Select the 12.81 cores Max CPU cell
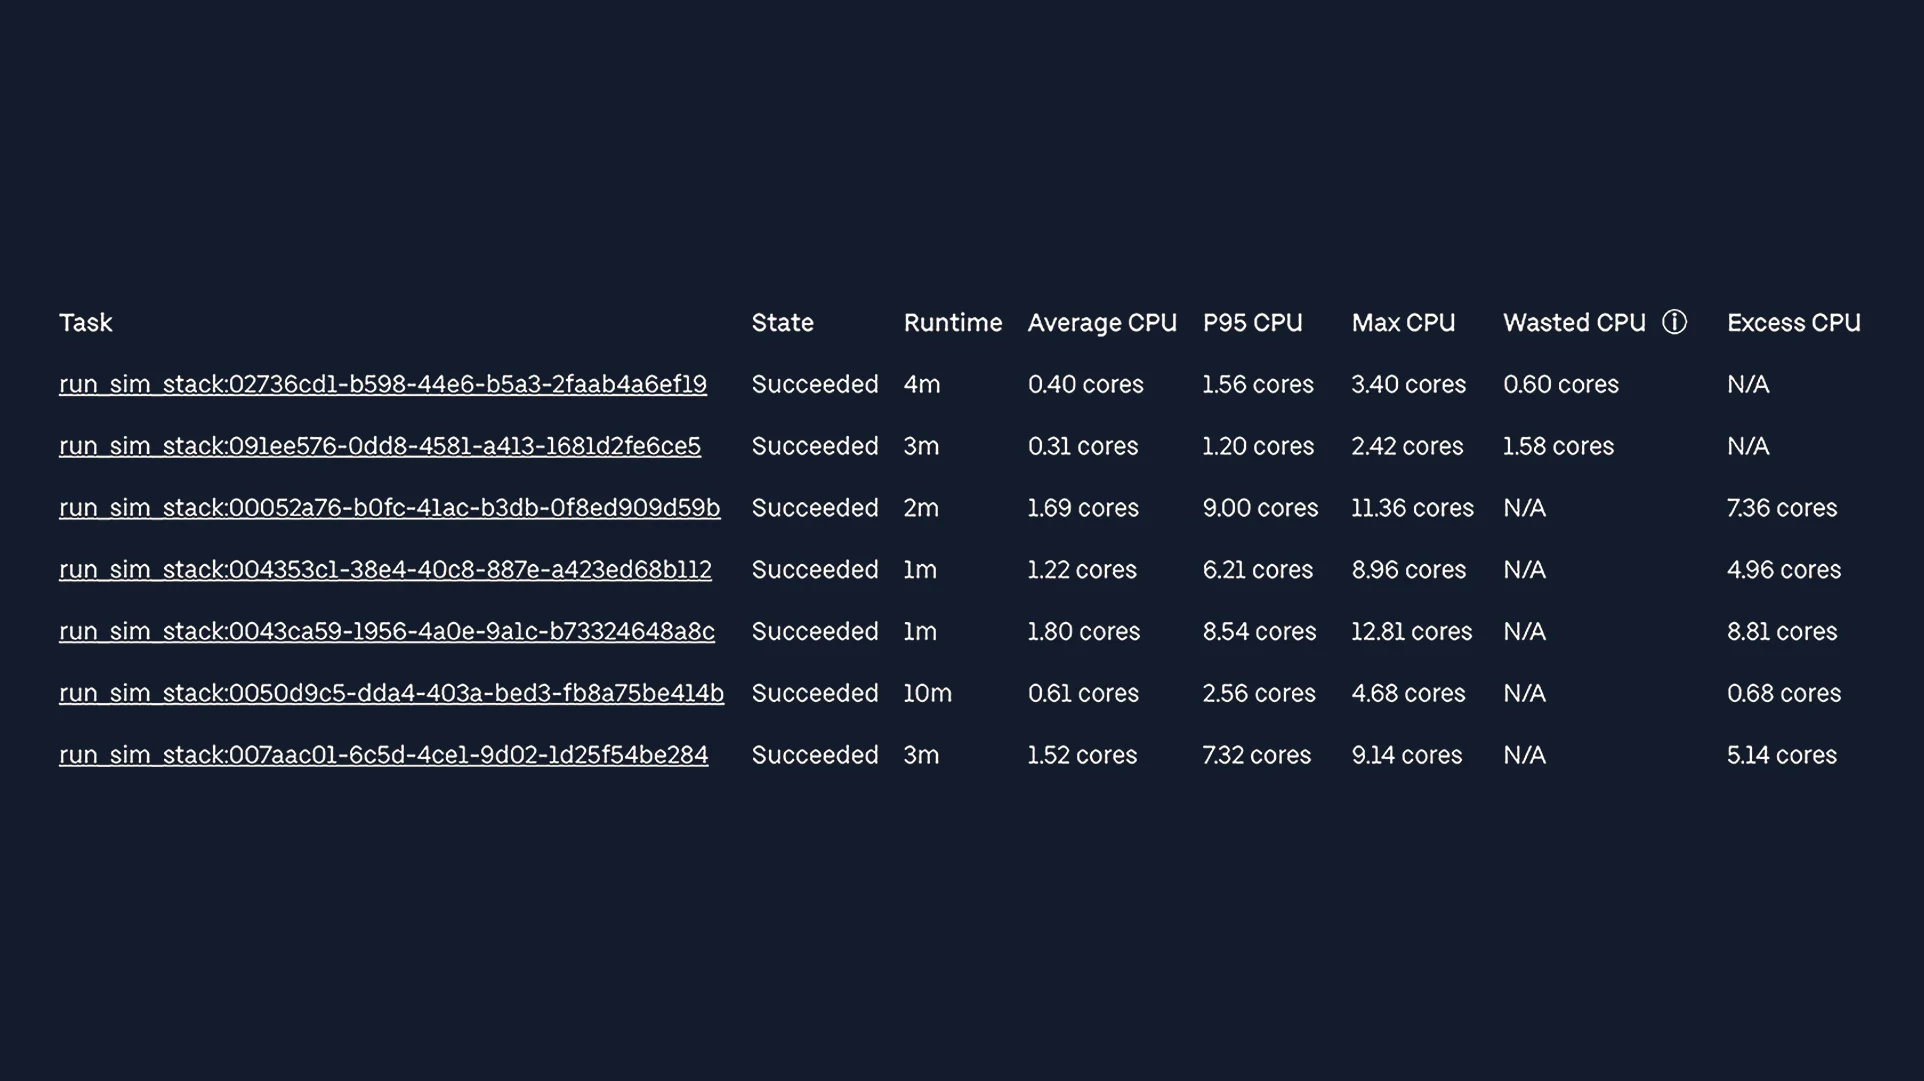1924x1081 pixels. [x=1411, y=632]
